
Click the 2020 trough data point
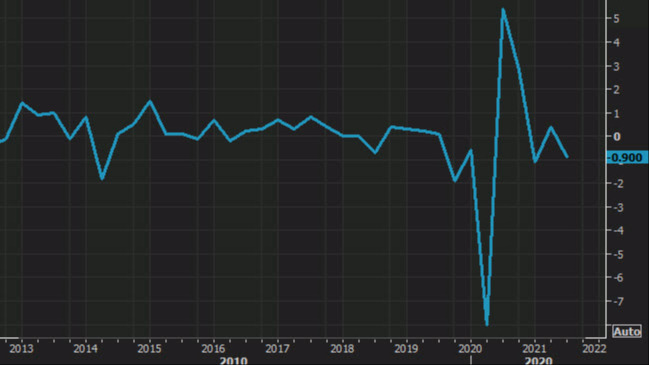coord(487,324)
